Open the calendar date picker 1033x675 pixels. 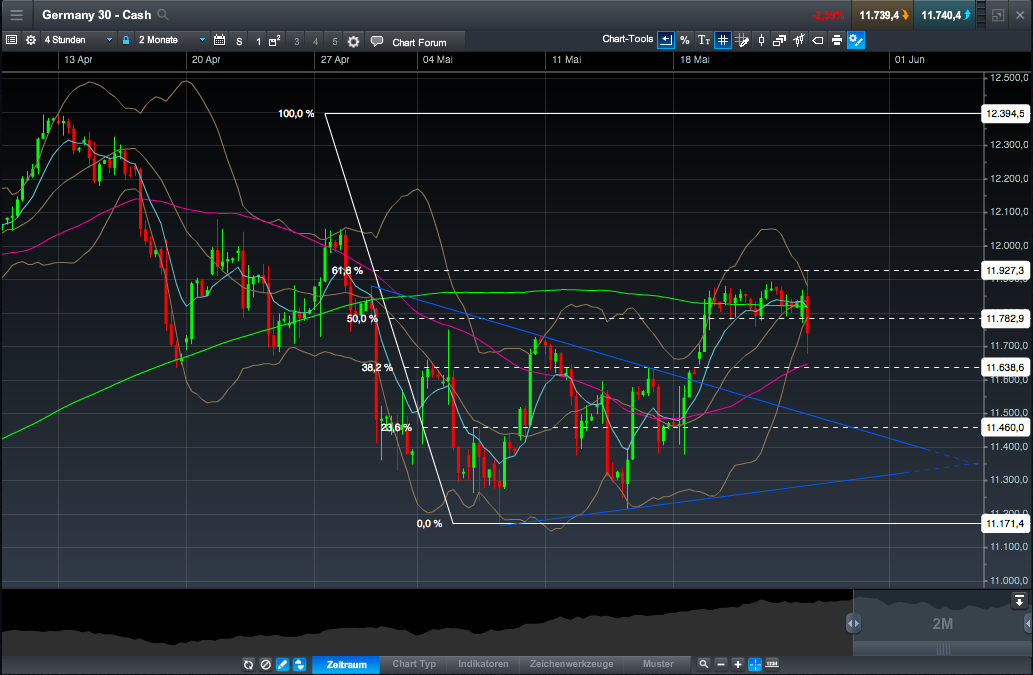coord(219,40)
